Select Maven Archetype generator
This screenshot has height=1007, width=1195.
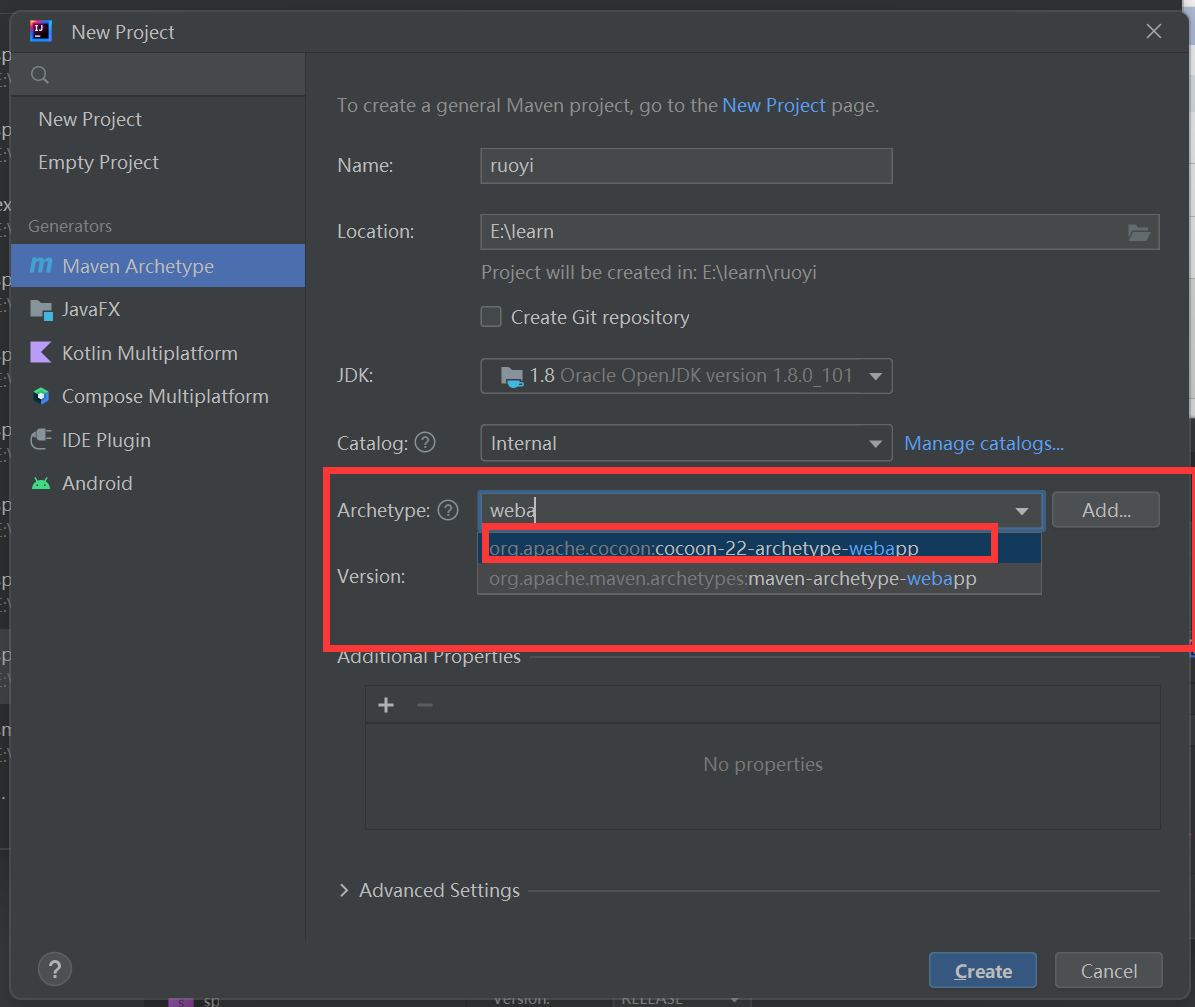pos(158,266)
